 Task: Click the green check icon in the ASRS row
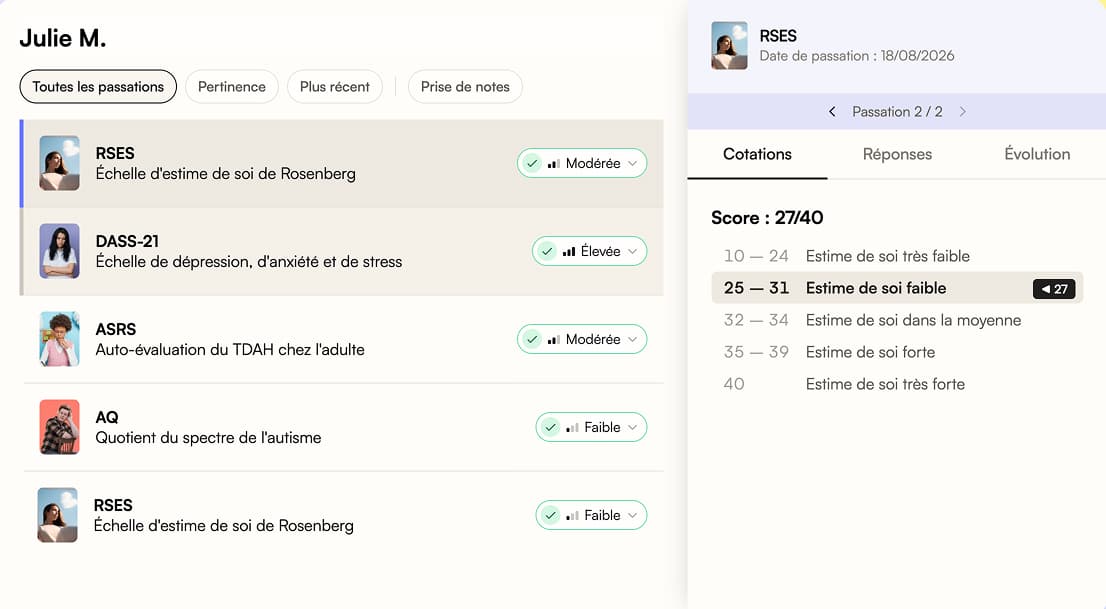pyautogui.click(x=532, y=339)
